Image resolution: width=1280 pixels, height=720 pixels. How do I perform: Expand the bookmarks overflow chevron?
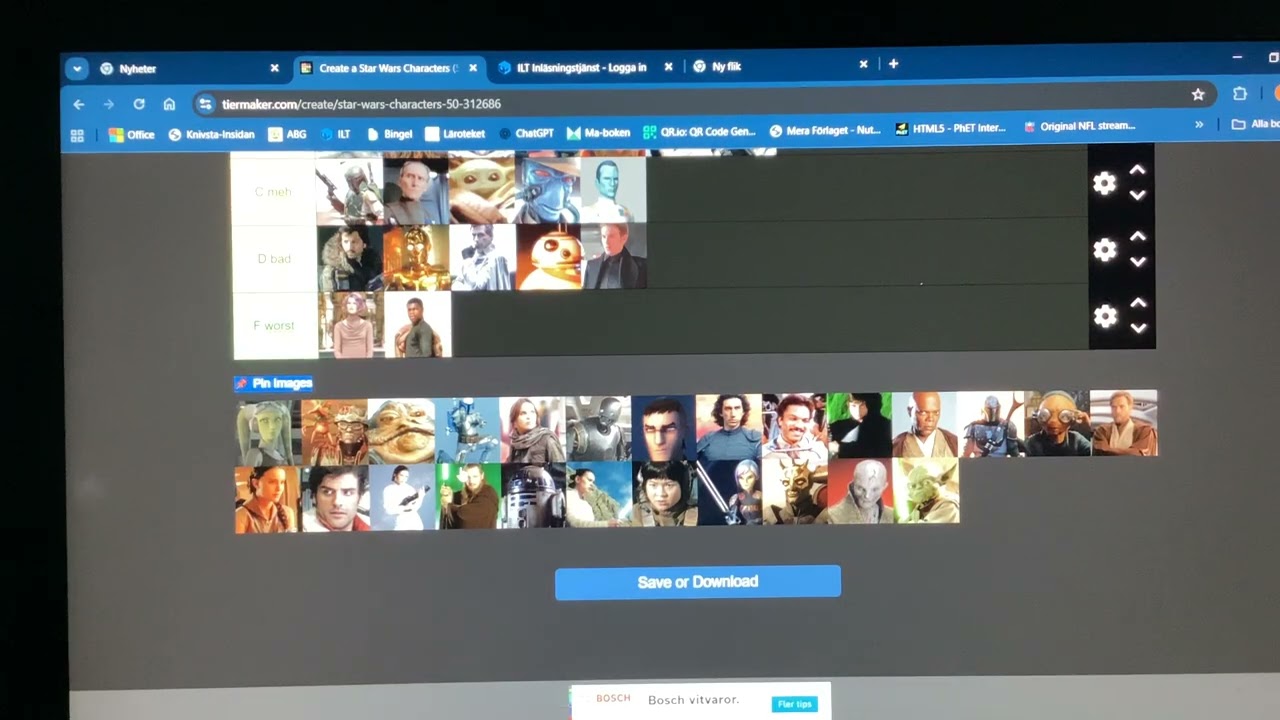(1199, 125)
